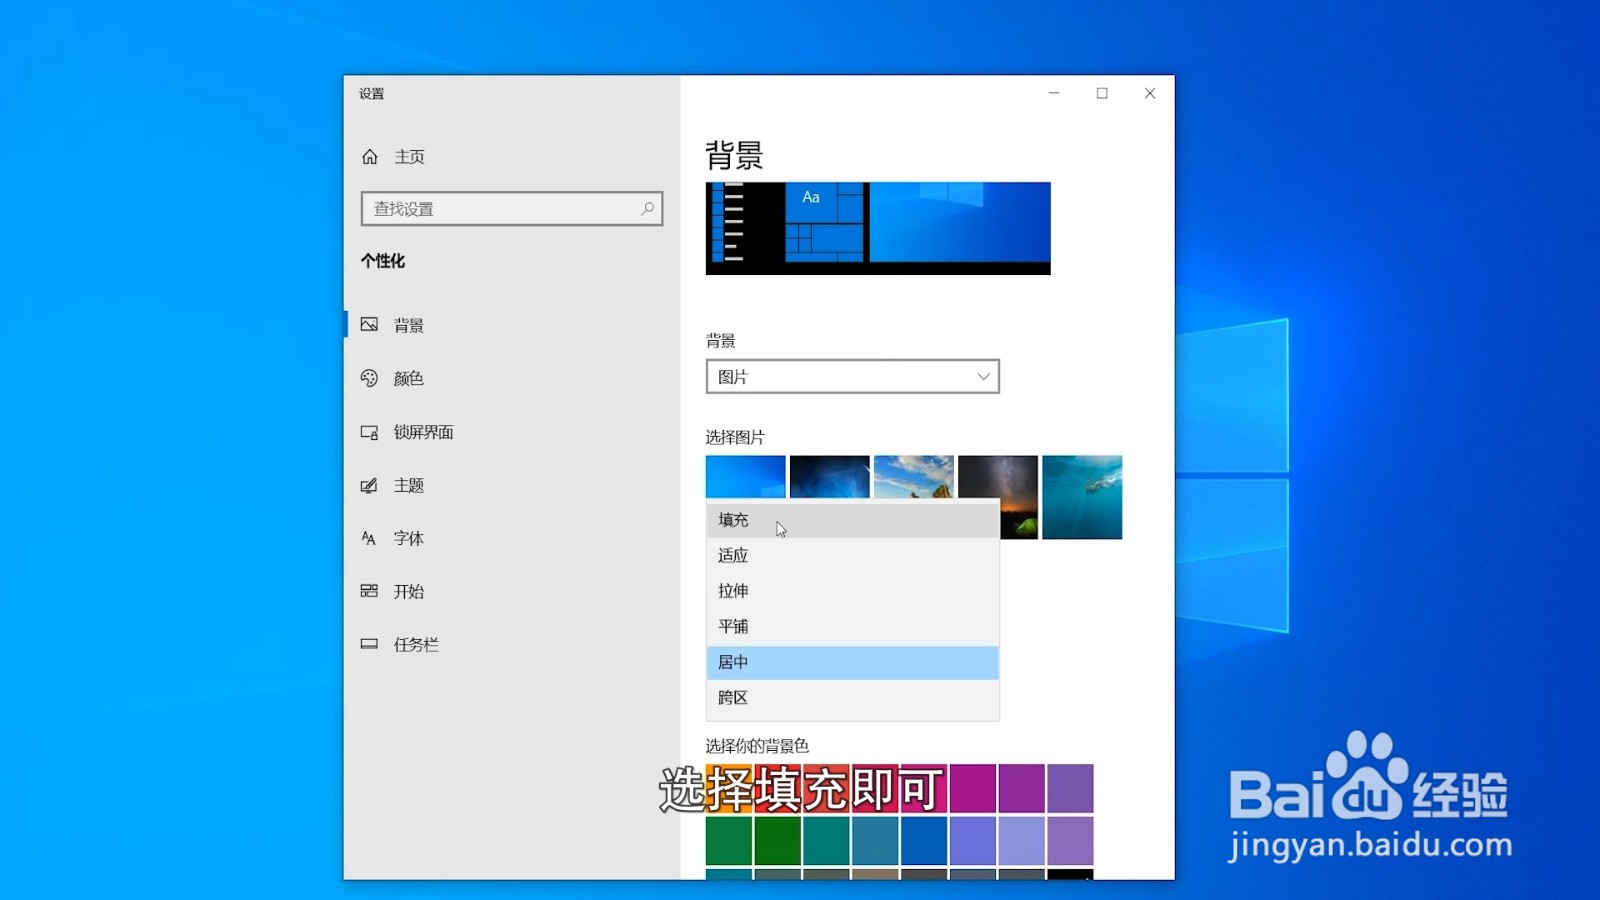Pick the royal blue swatch in second row
The image size is (1600, 900).
pos(924,840)
